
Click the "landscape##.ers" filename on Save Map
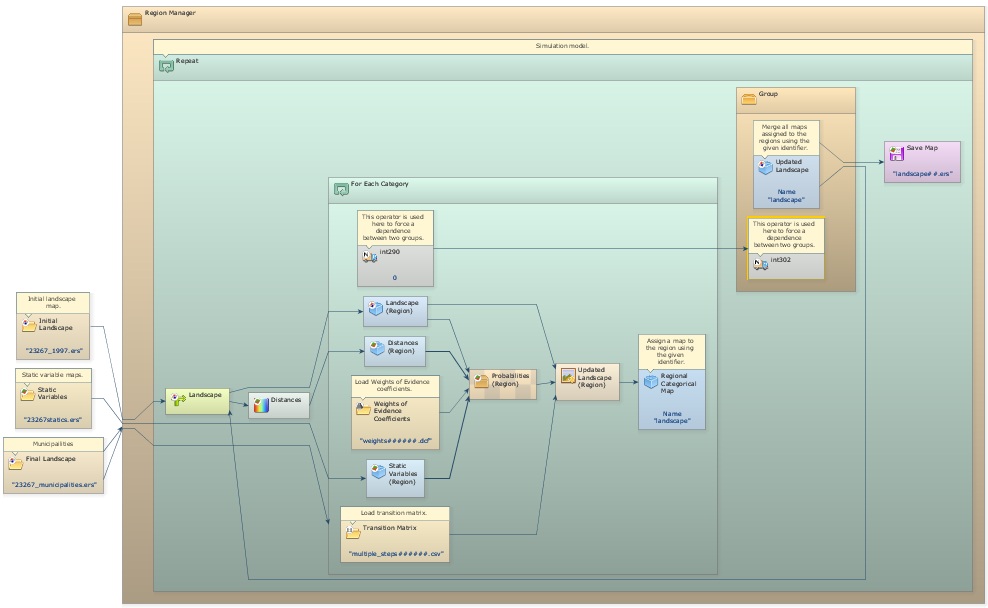click(x=923, y=173)
